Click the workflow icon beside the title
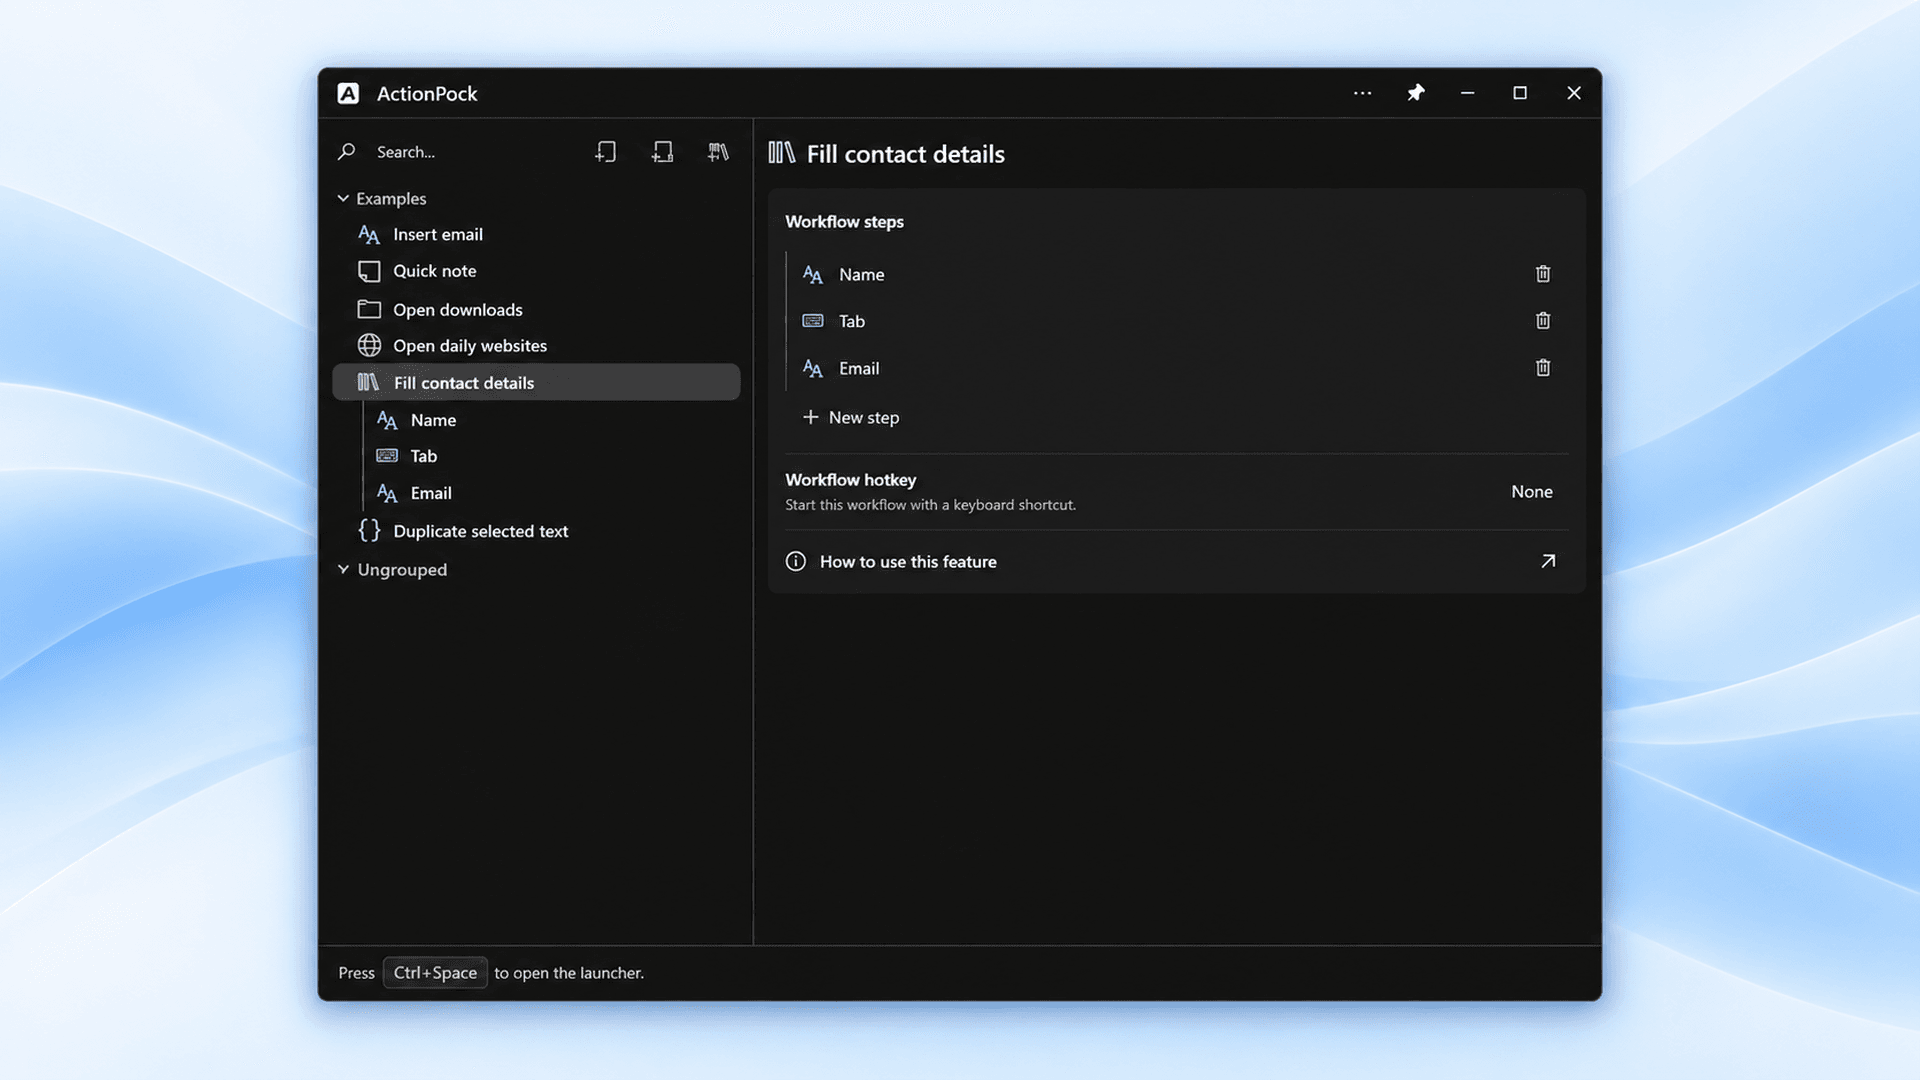Screen dimensions: 1920x1080 [782, 153]
